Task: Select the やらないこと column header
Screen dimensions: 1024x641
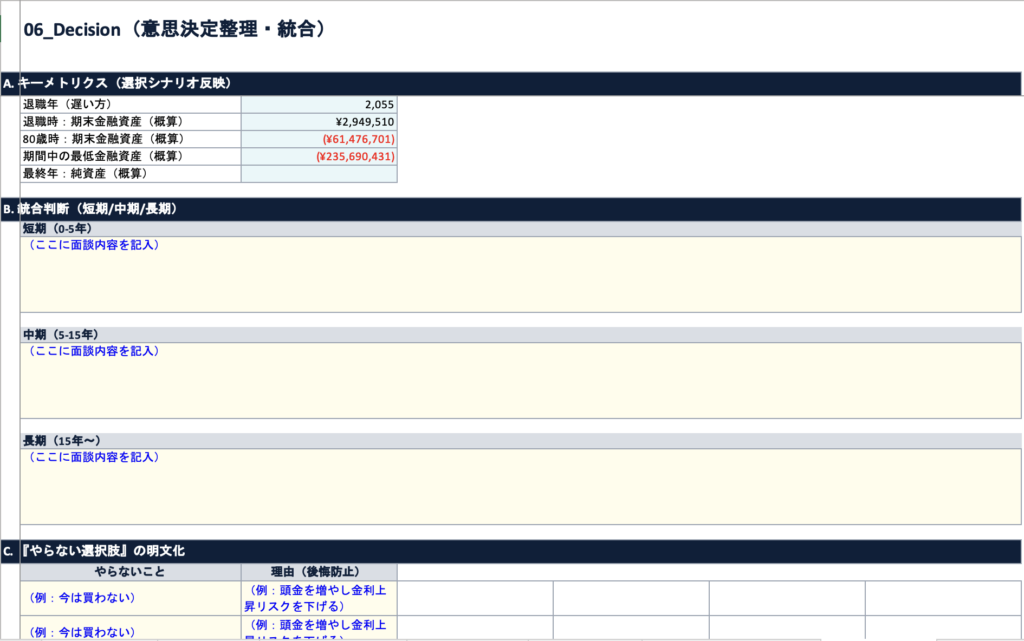Action: [x=130, y=572]
